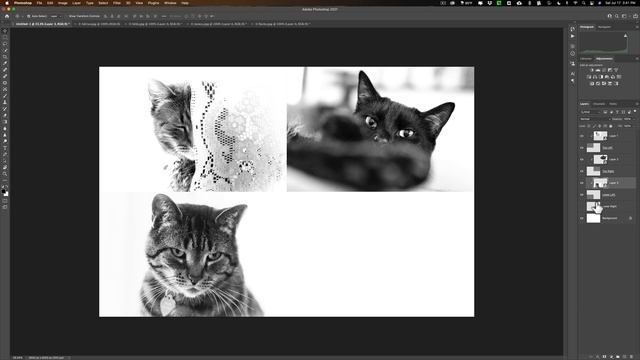Select the Zoom tool in toolbar
Image resolution: width=640 pixels, height=360 pixels.
(5, 174)
